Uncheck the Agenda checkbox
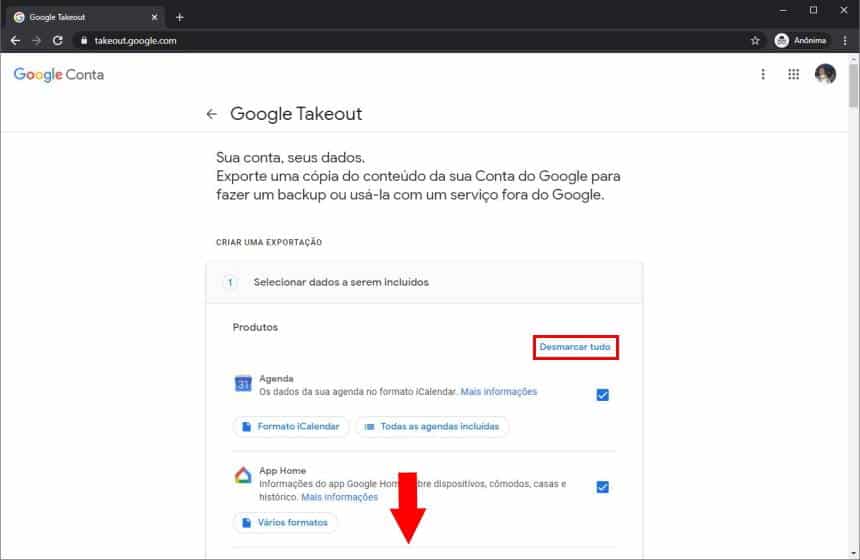 click(602, 395)
